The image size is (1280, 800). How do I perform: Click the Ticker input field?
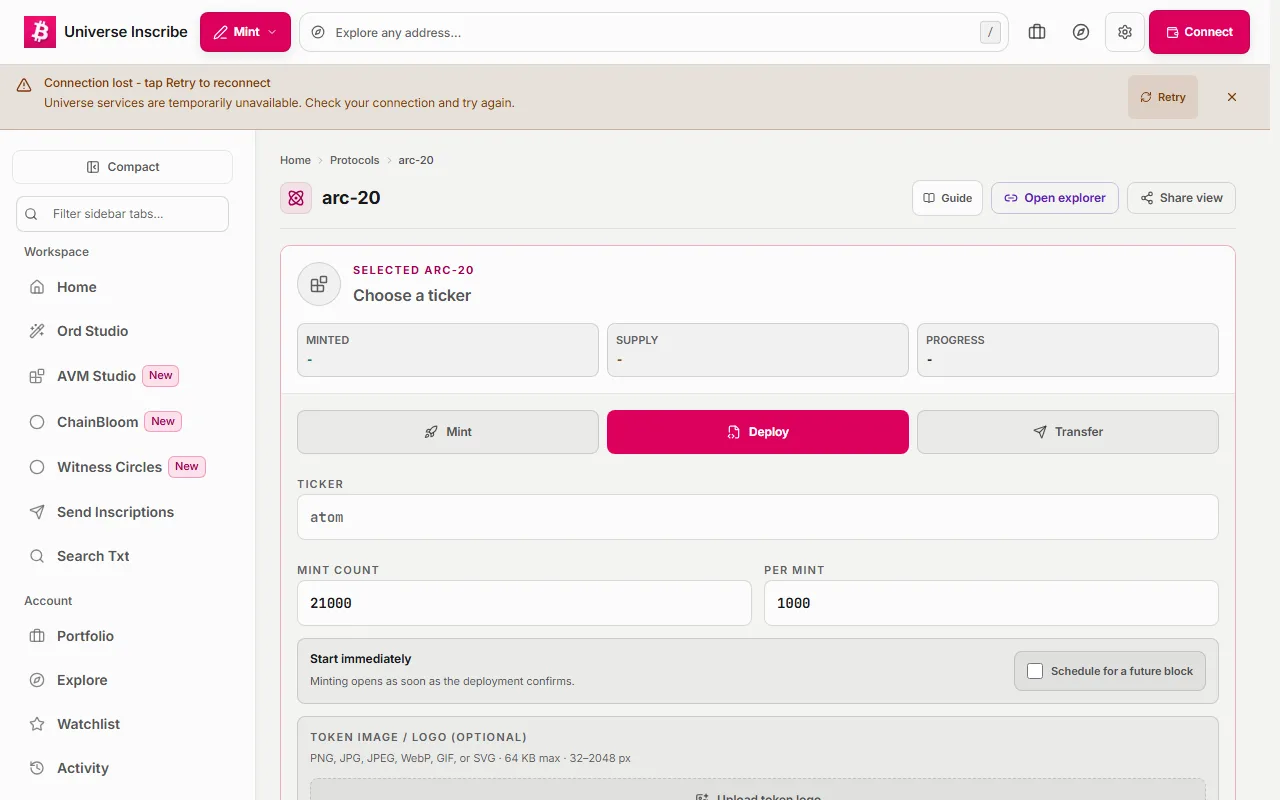758,517
